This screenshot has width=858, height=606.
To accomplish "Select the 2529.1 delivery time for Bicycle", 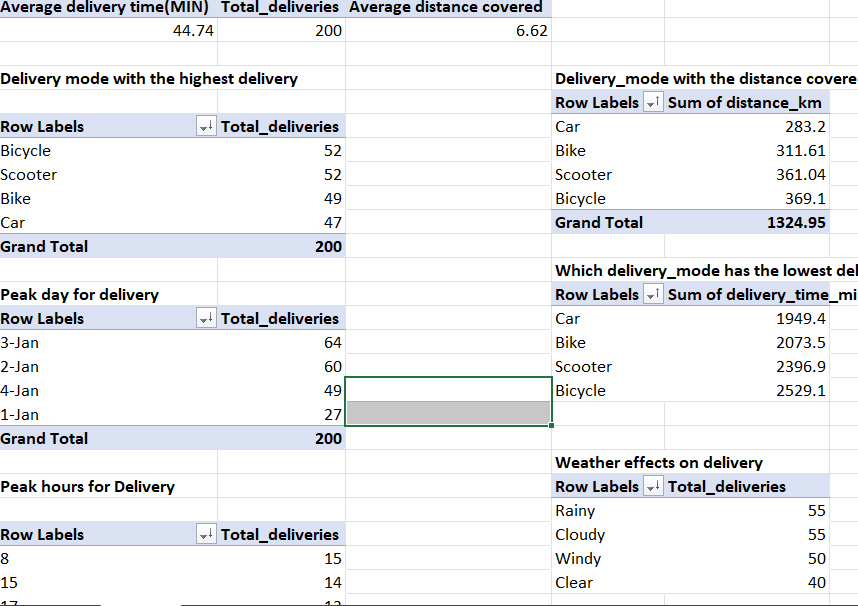I will pos(747,391).
